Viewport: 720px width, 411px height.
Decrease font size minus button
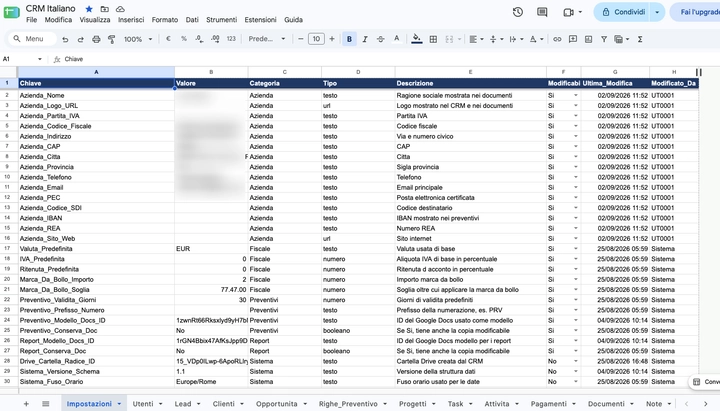pos(300,39)
